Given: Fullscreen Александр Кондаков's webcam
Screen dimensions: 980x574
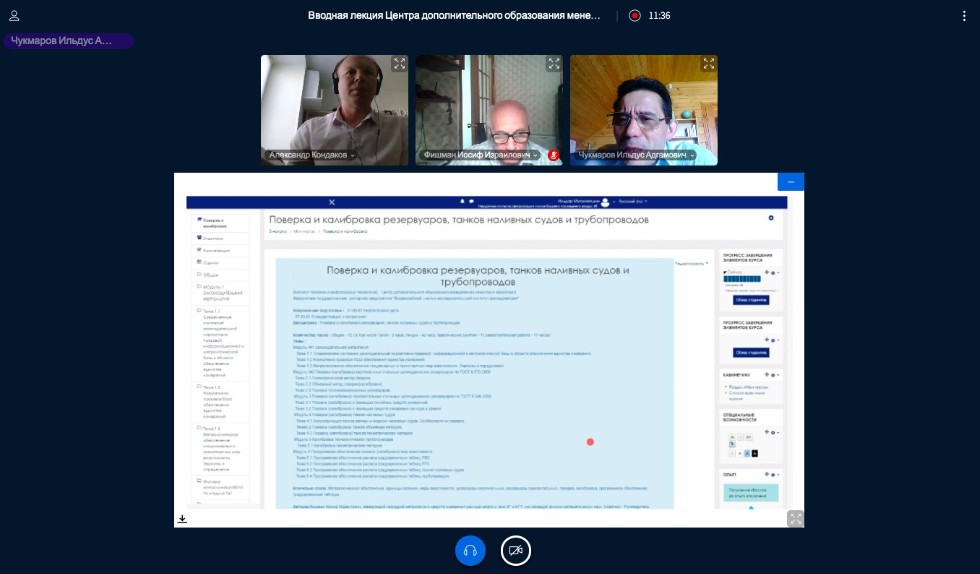Looking at the screenshot, I should [399, 64].
